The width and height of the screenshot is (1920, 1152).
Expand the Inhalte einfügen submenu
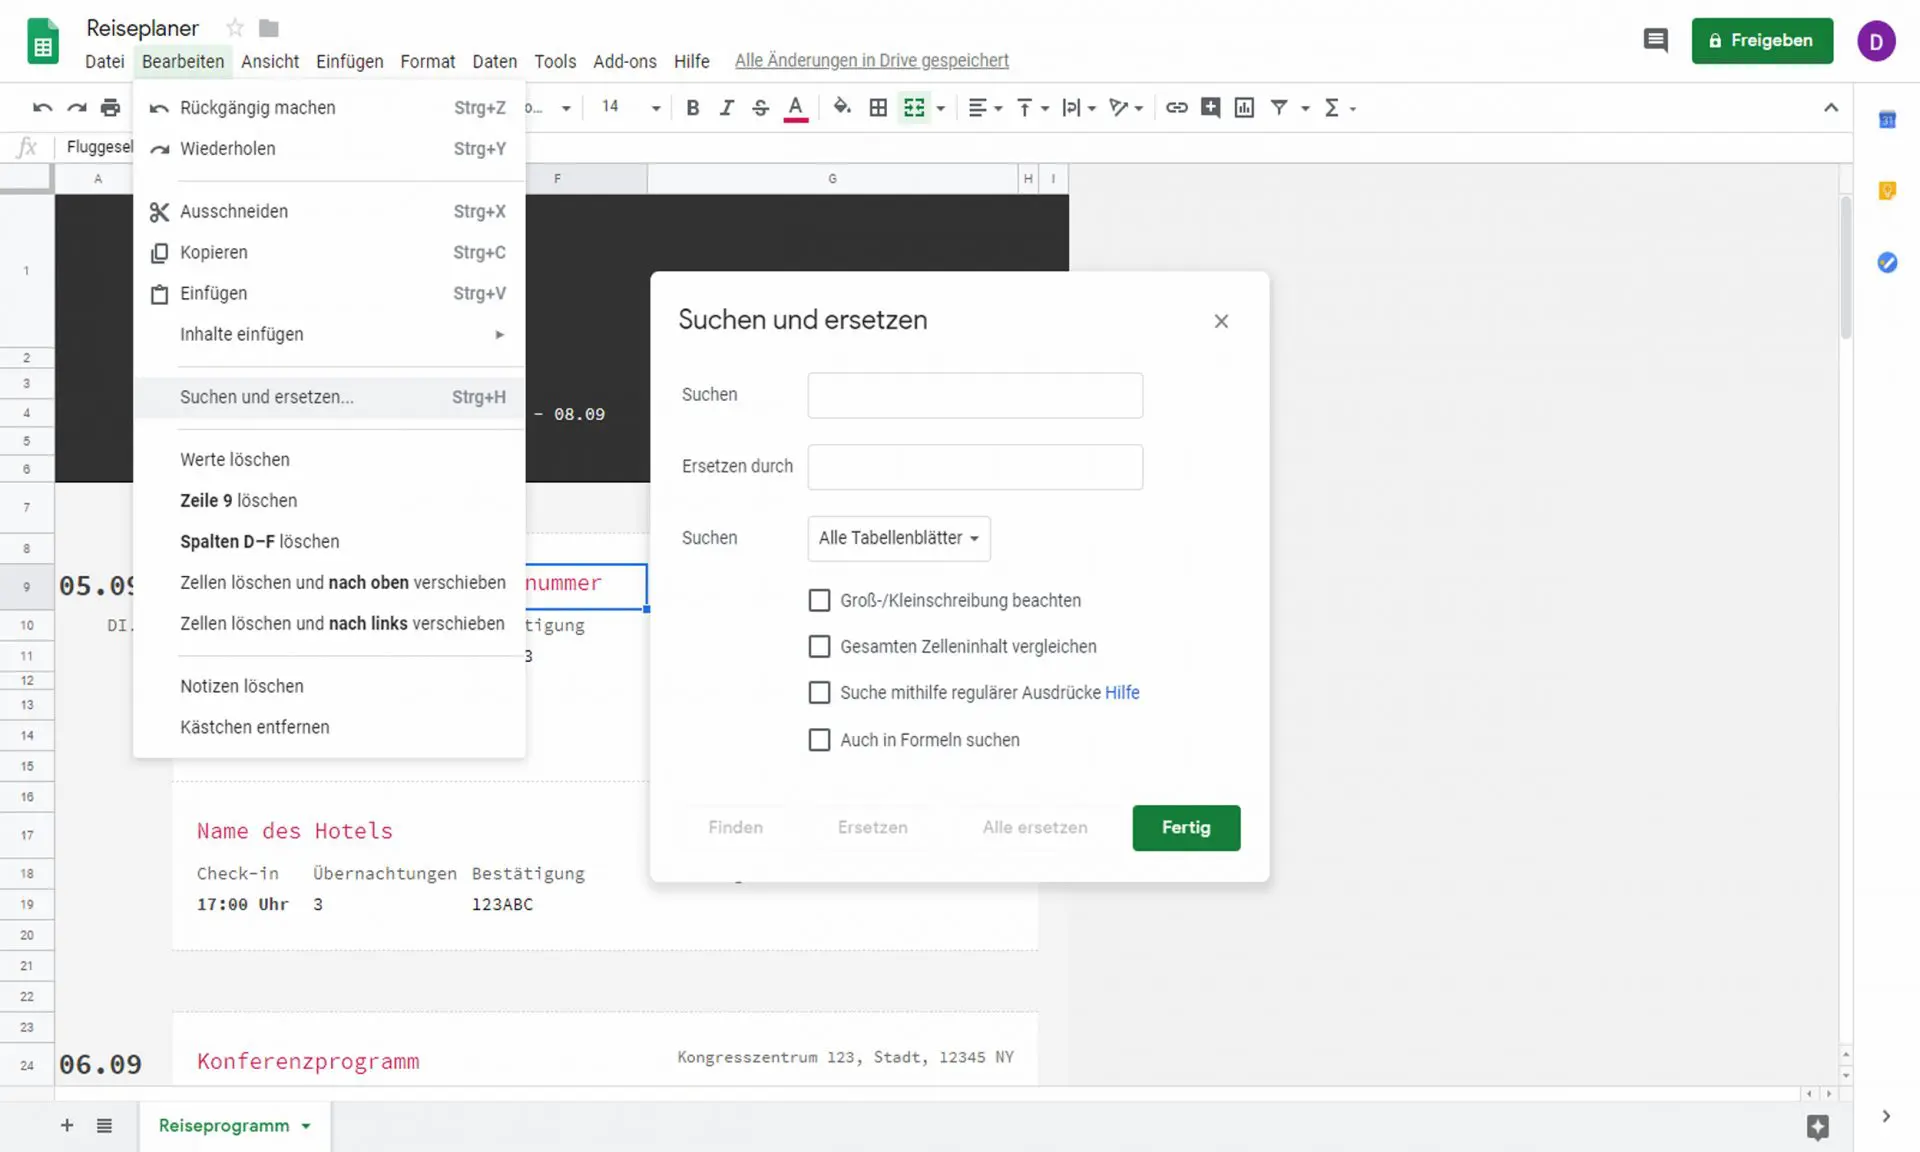(329, 334)
